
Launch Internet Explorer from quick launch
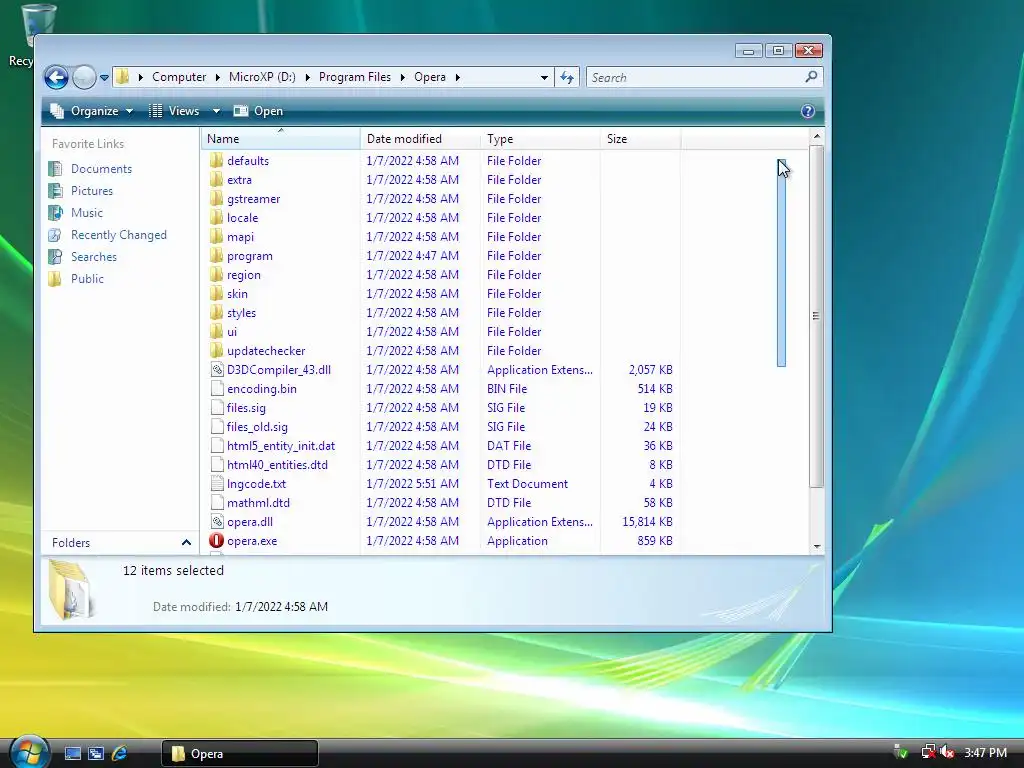click(120, 754)
